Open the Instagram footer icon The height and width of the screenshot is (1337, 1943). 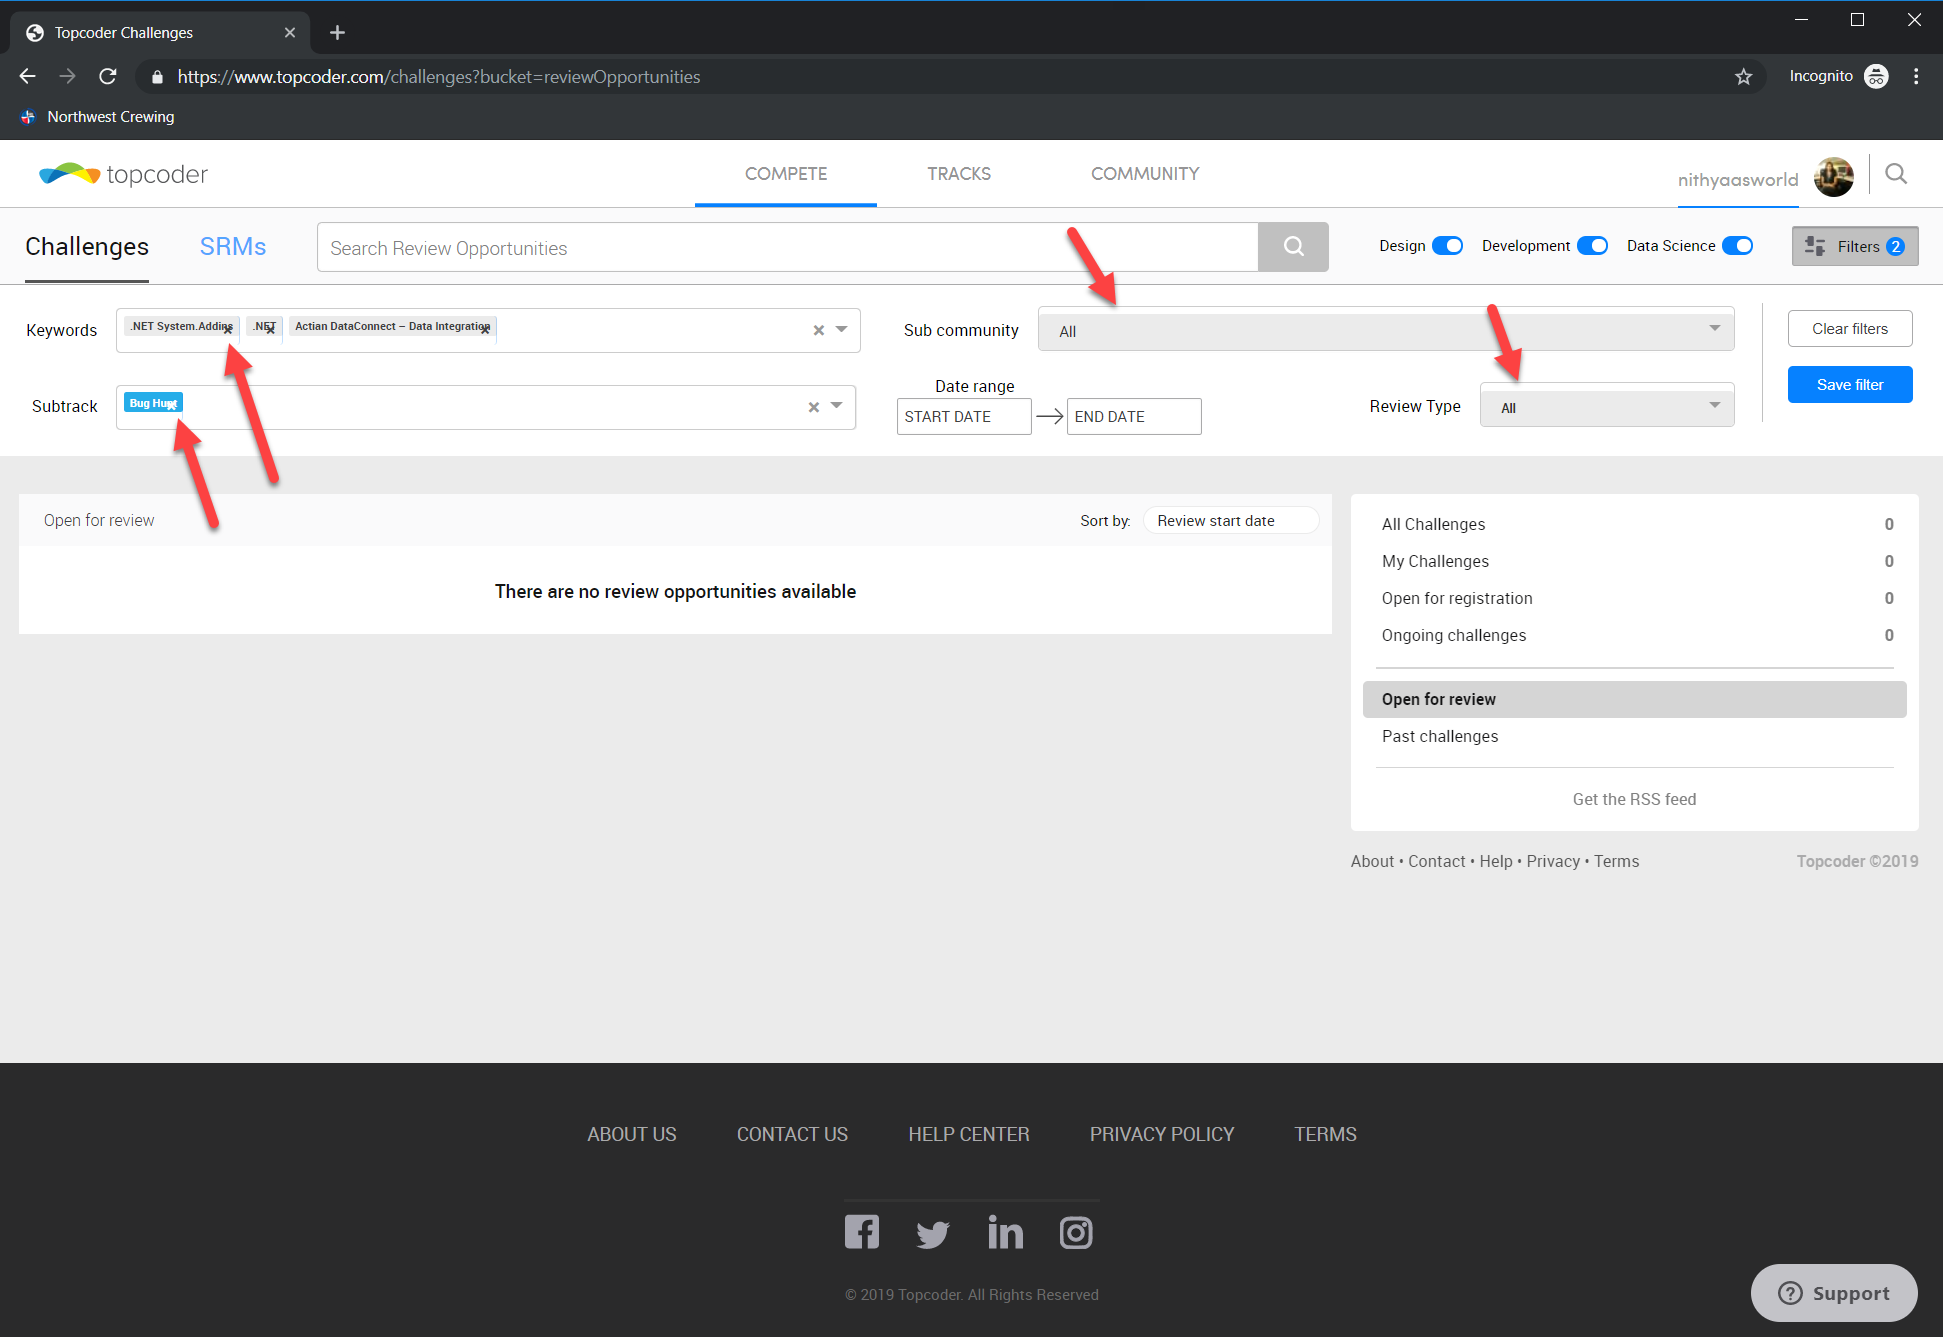tap(1076, 1232)
